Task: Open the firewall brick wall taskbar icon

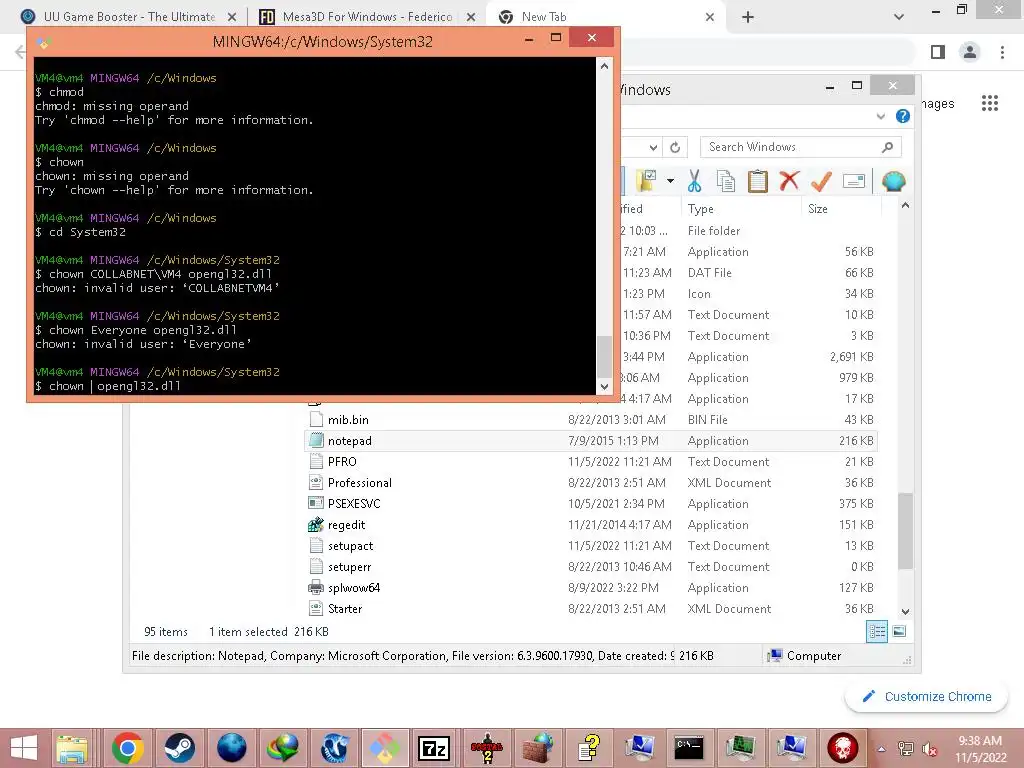Action: pos(537,748)
